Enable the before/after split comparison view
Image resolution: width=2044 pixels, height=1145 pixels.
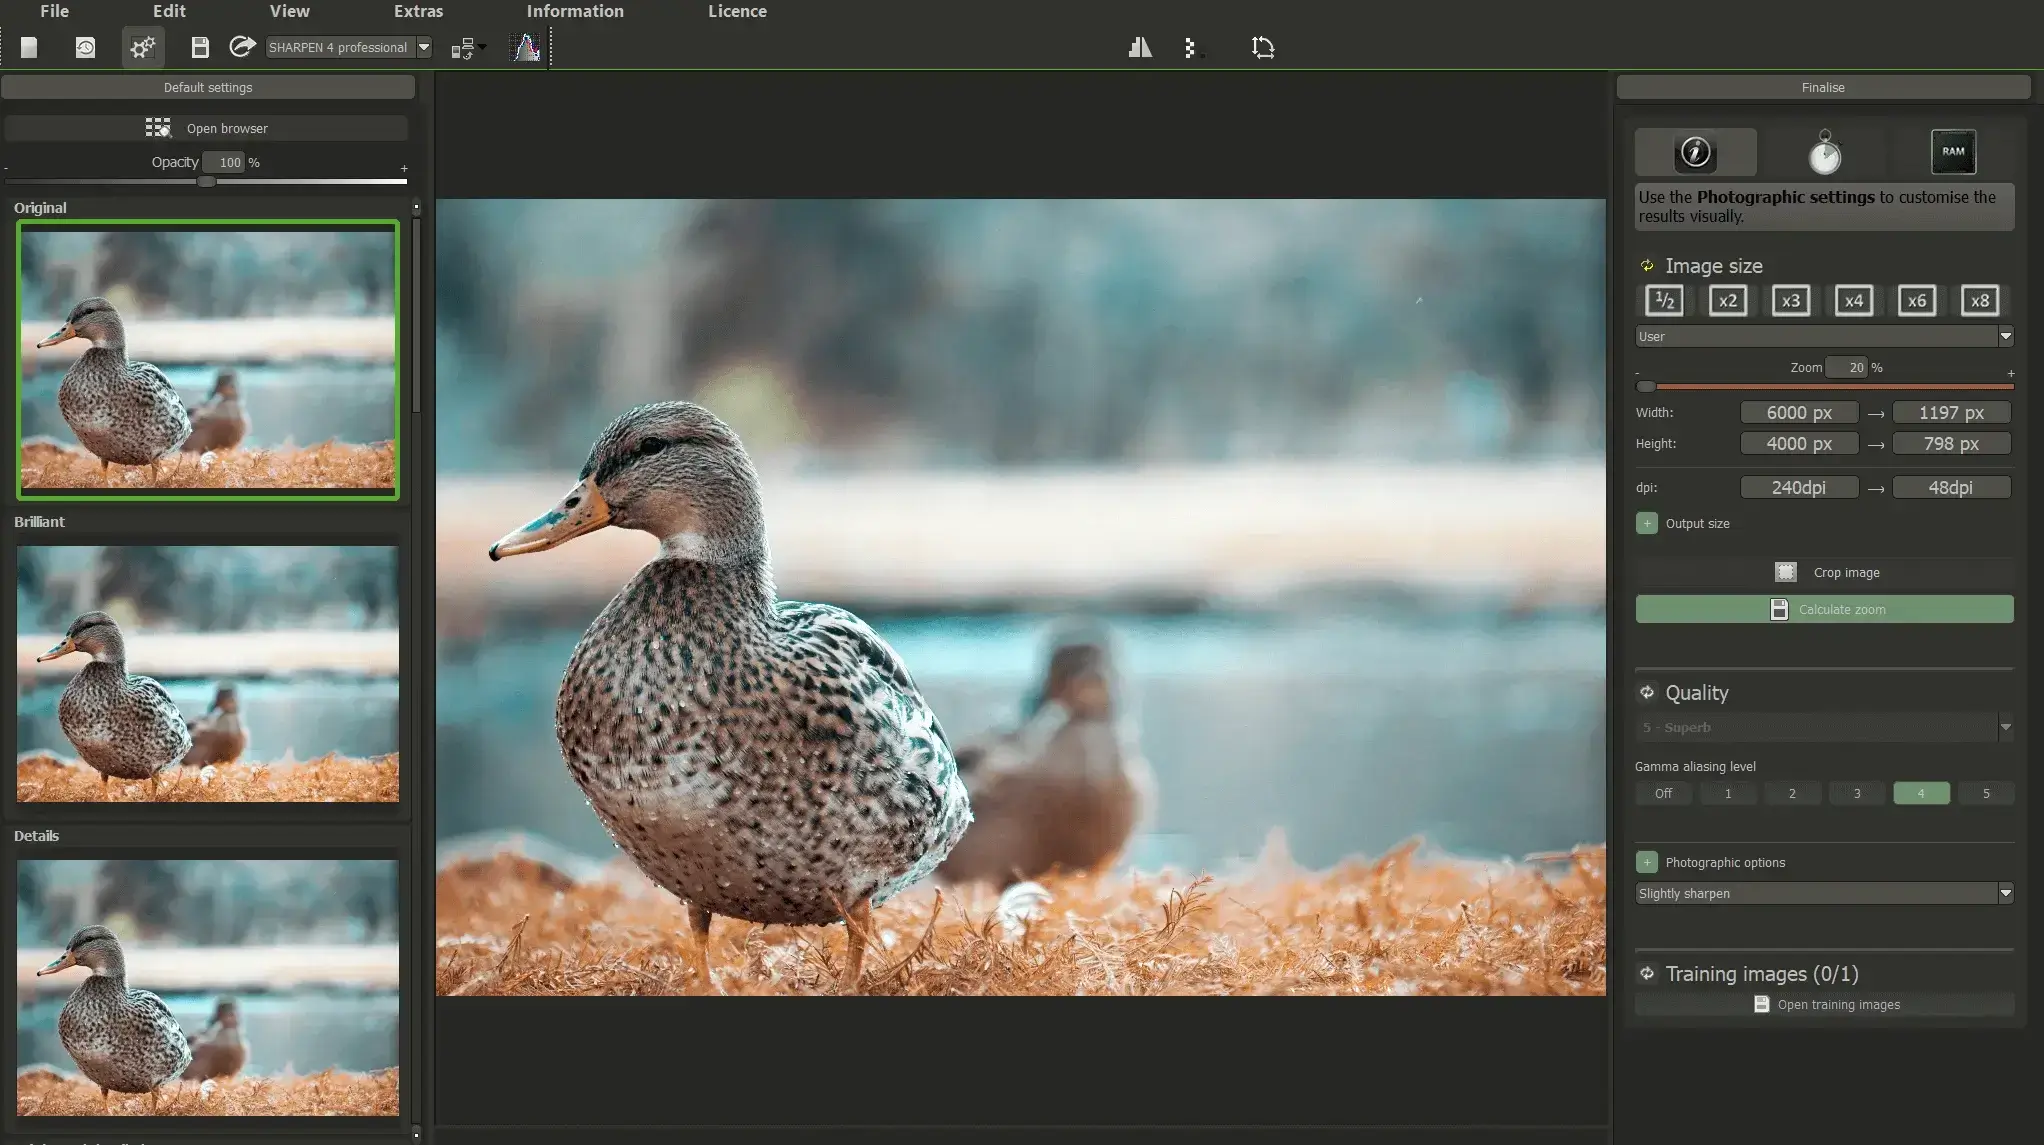click(1139, 47)
